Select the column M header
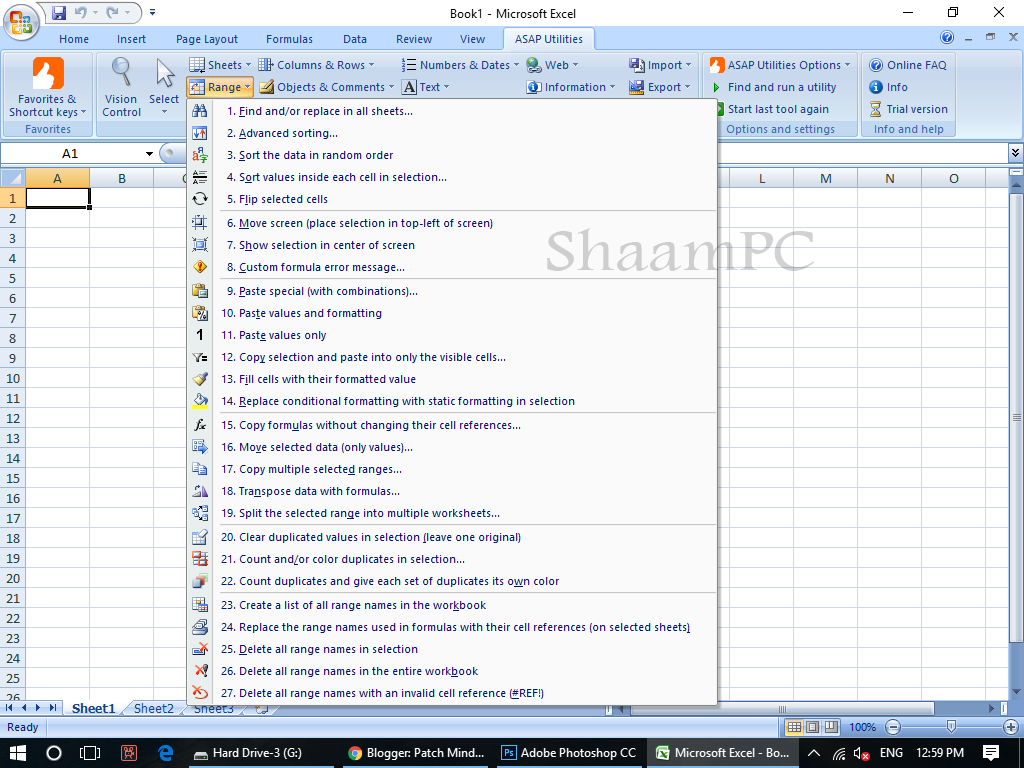This screenshot has height=768, width=1024. [x=825, y=178]
